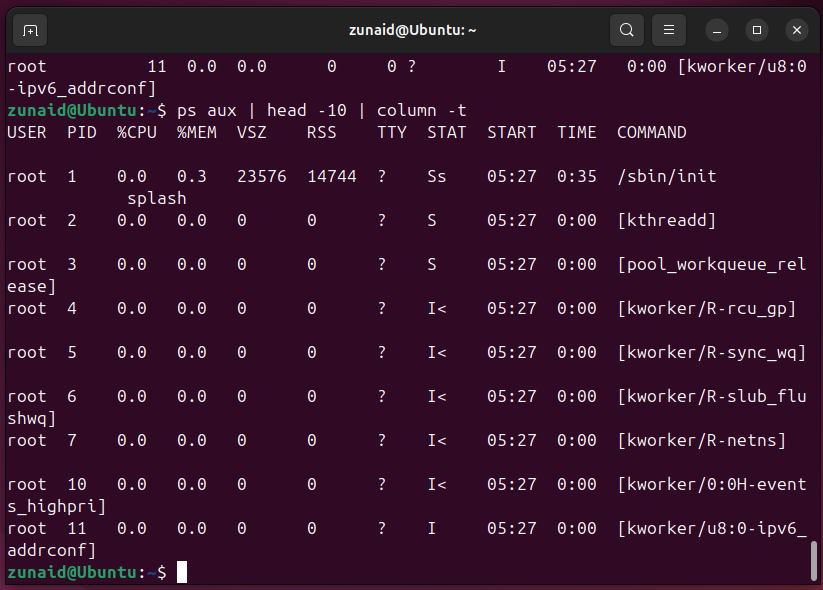Maximize the terminal window

click(757, 30)
